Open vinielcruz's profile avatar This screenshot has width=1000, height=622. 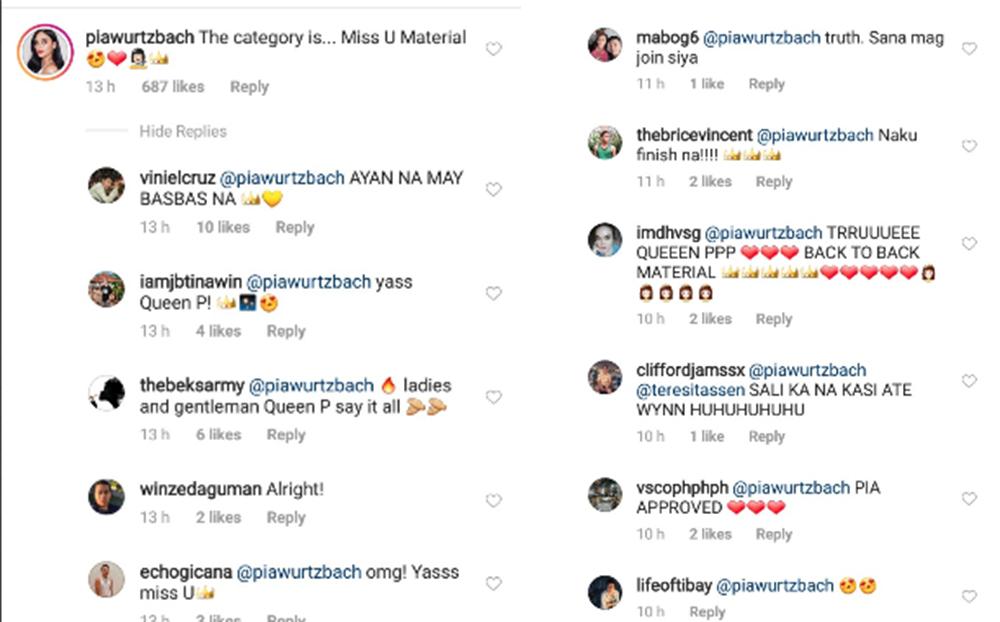click(106, 185)
